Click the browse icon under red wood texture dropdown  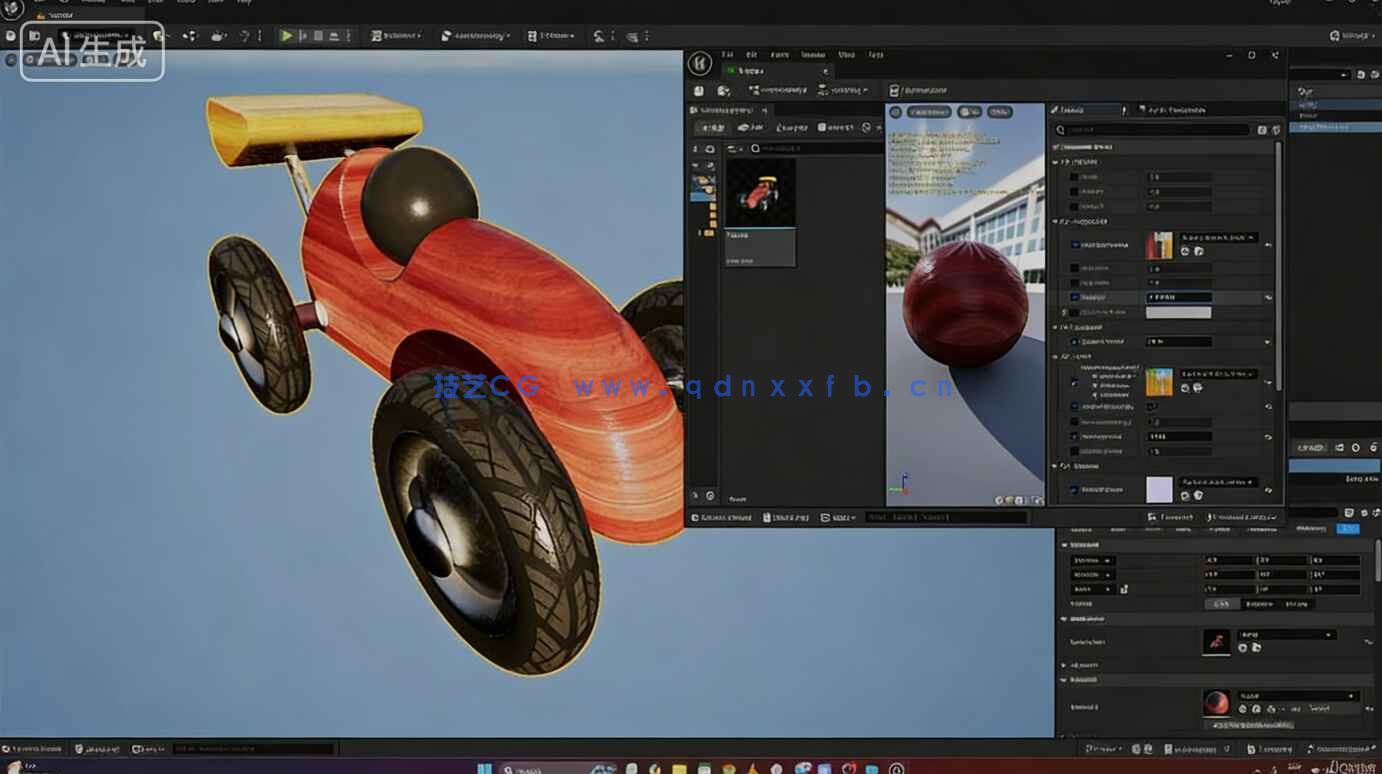click(x=1198, y=251)
